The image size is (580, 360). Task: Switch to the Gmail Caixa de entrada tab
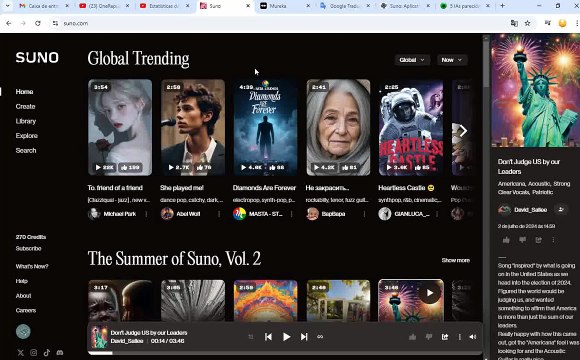pyautogui.click(x=44, y=6)
